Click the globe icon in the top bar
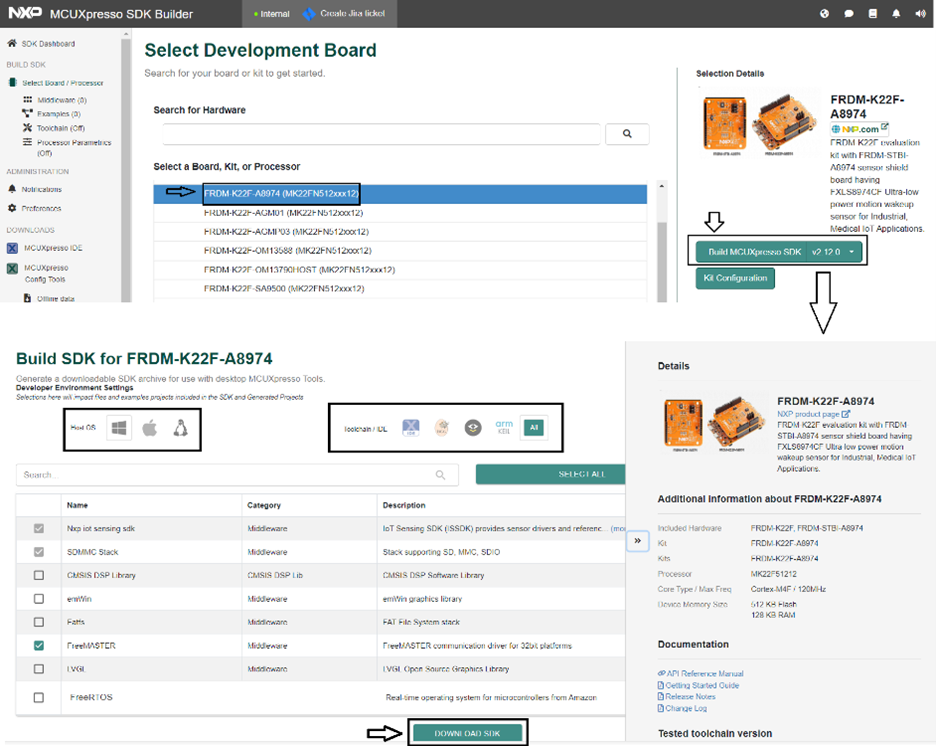 [824, 14]
